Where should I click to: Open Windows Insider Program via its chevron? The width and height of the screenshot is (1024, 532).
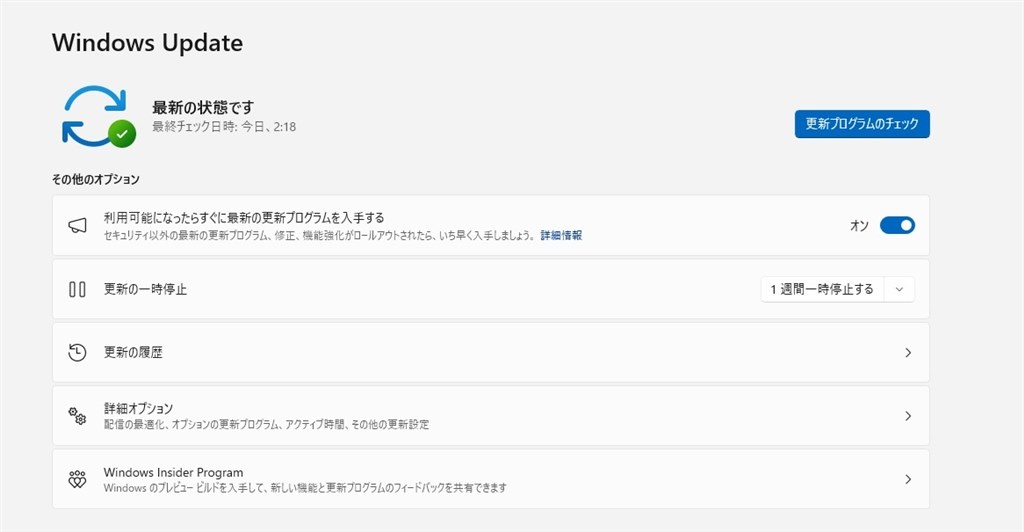(x=908, y=479)
